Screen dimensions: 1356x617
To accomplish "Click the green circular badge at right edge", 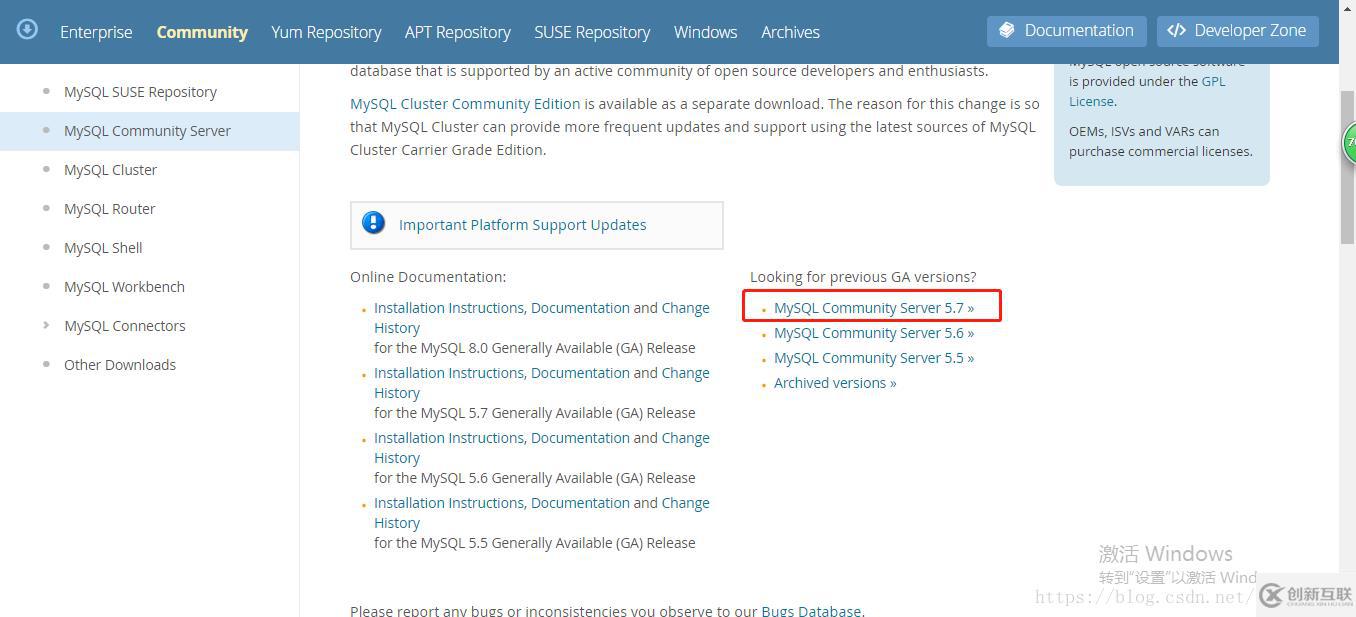I will point(1348,143).
